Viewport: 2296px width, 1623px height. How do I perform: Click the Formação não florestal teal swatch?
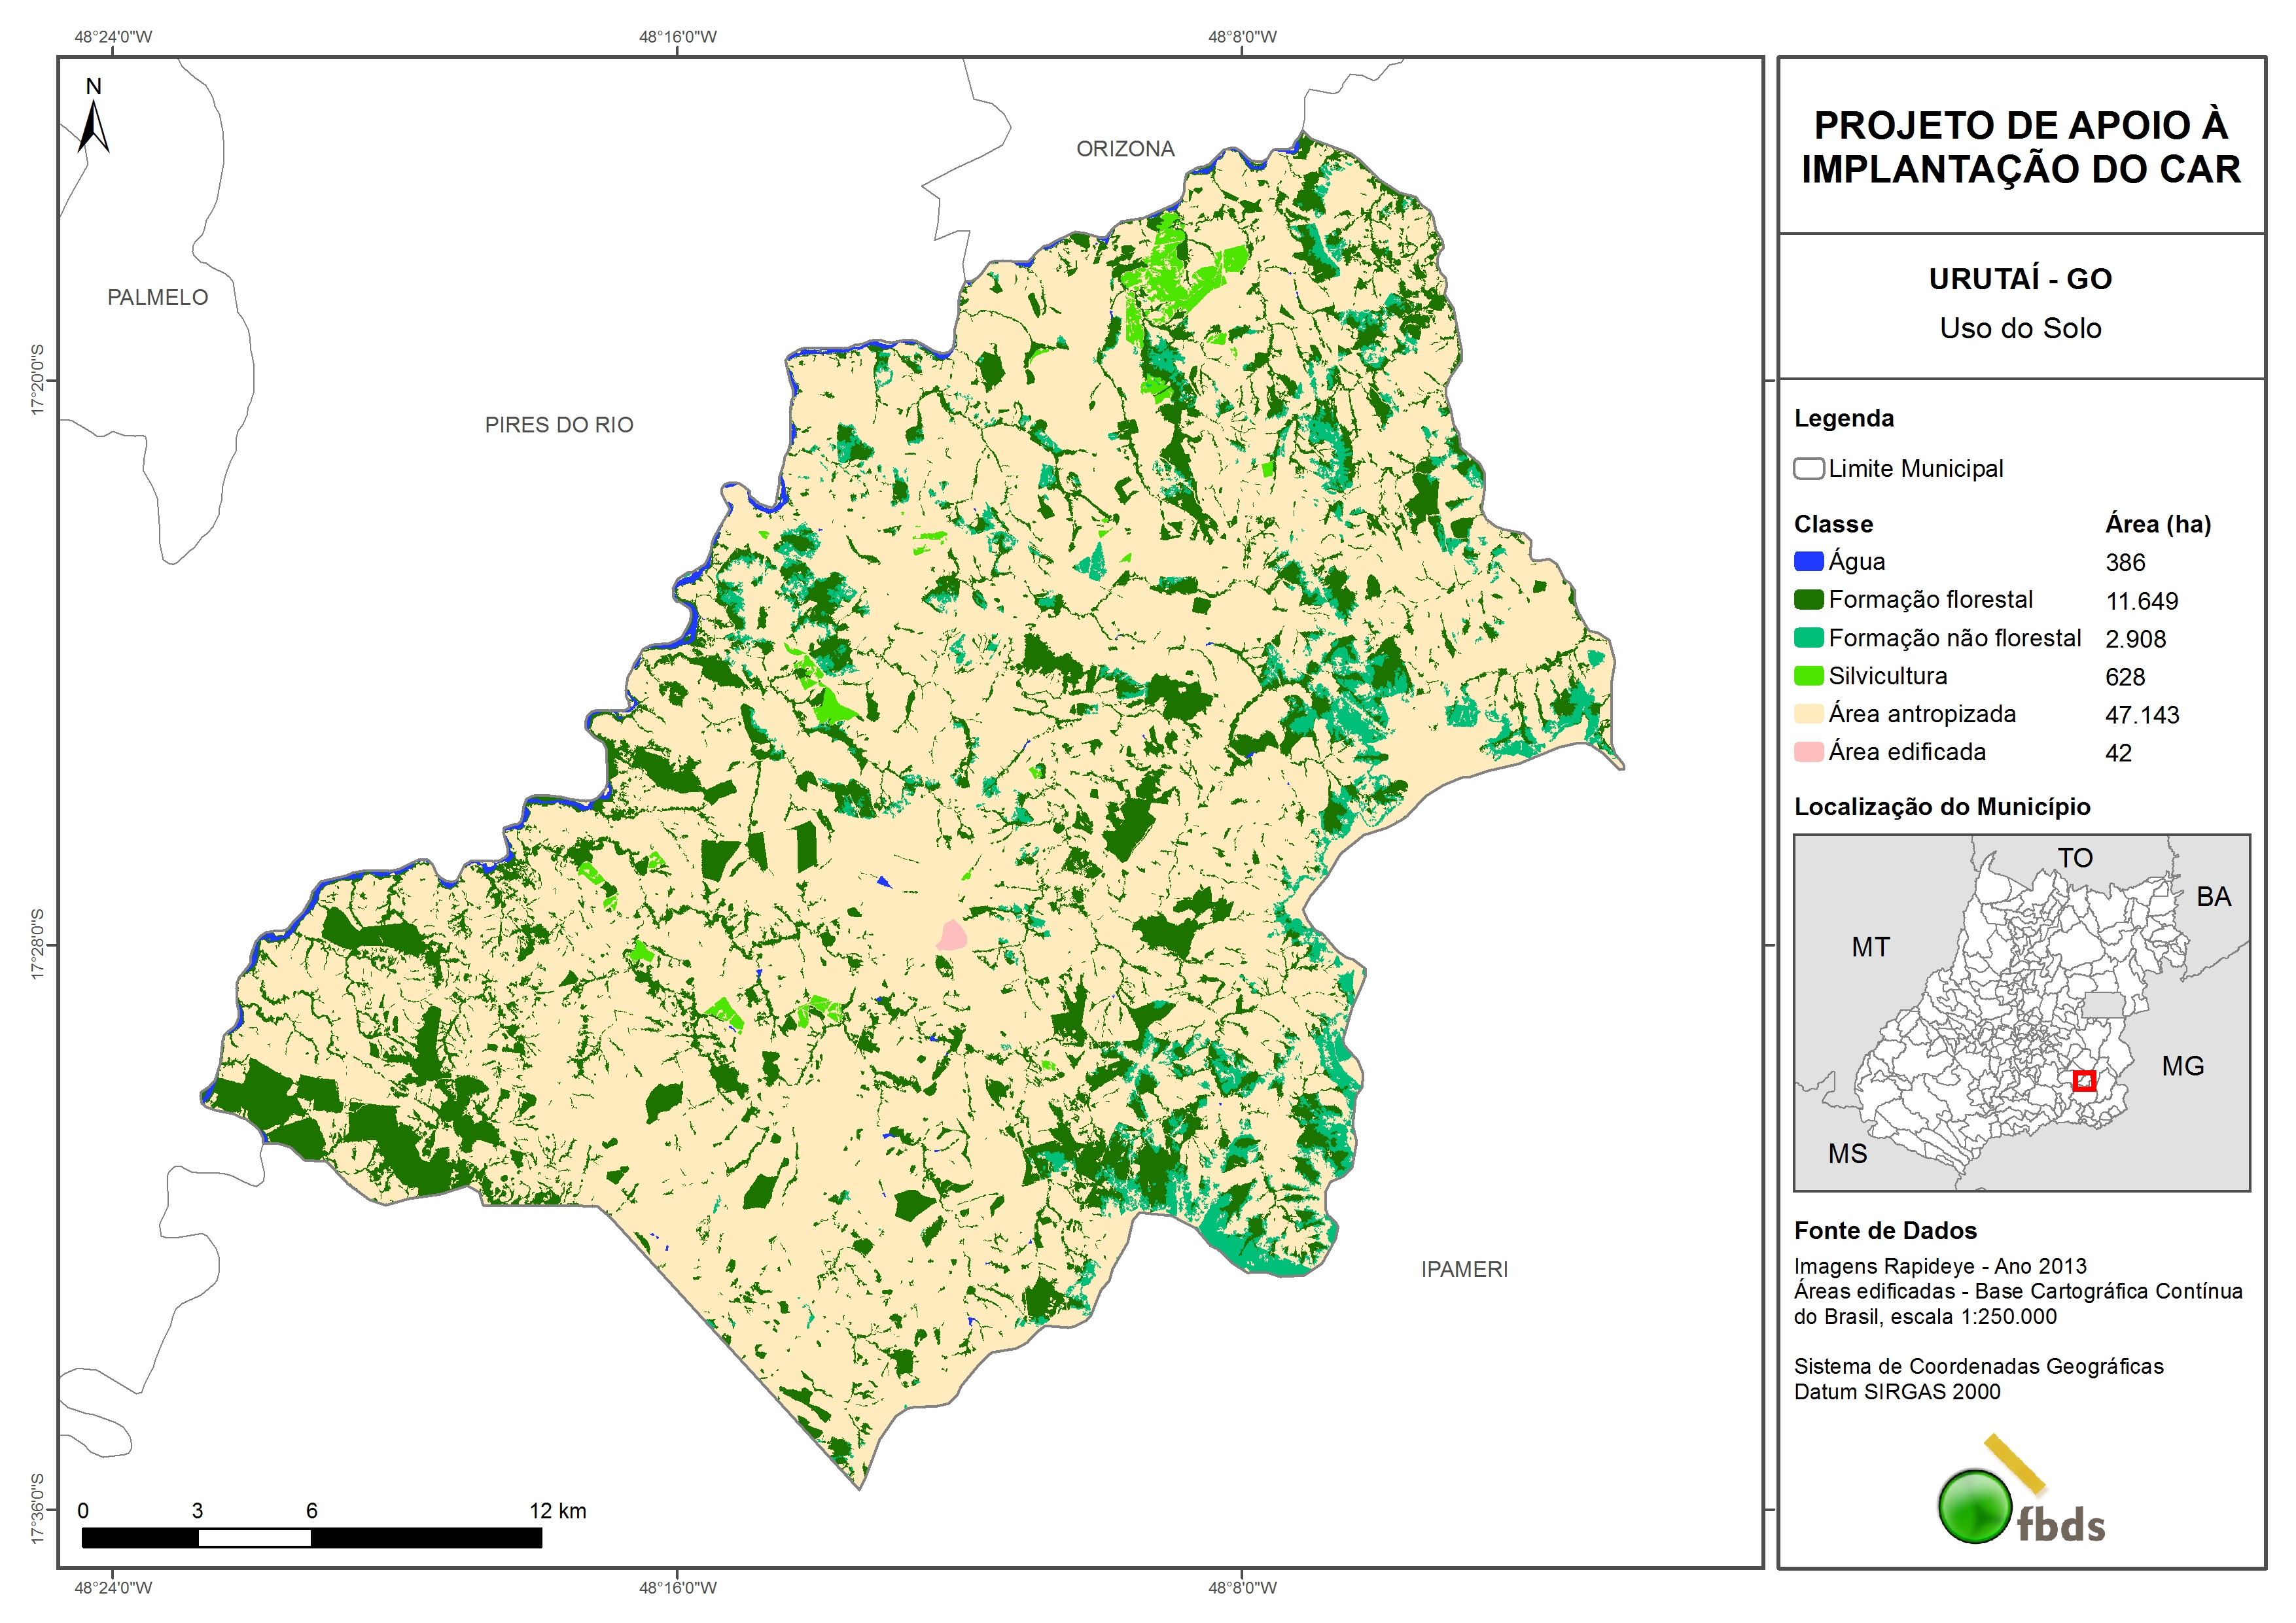click(1808, 638)
